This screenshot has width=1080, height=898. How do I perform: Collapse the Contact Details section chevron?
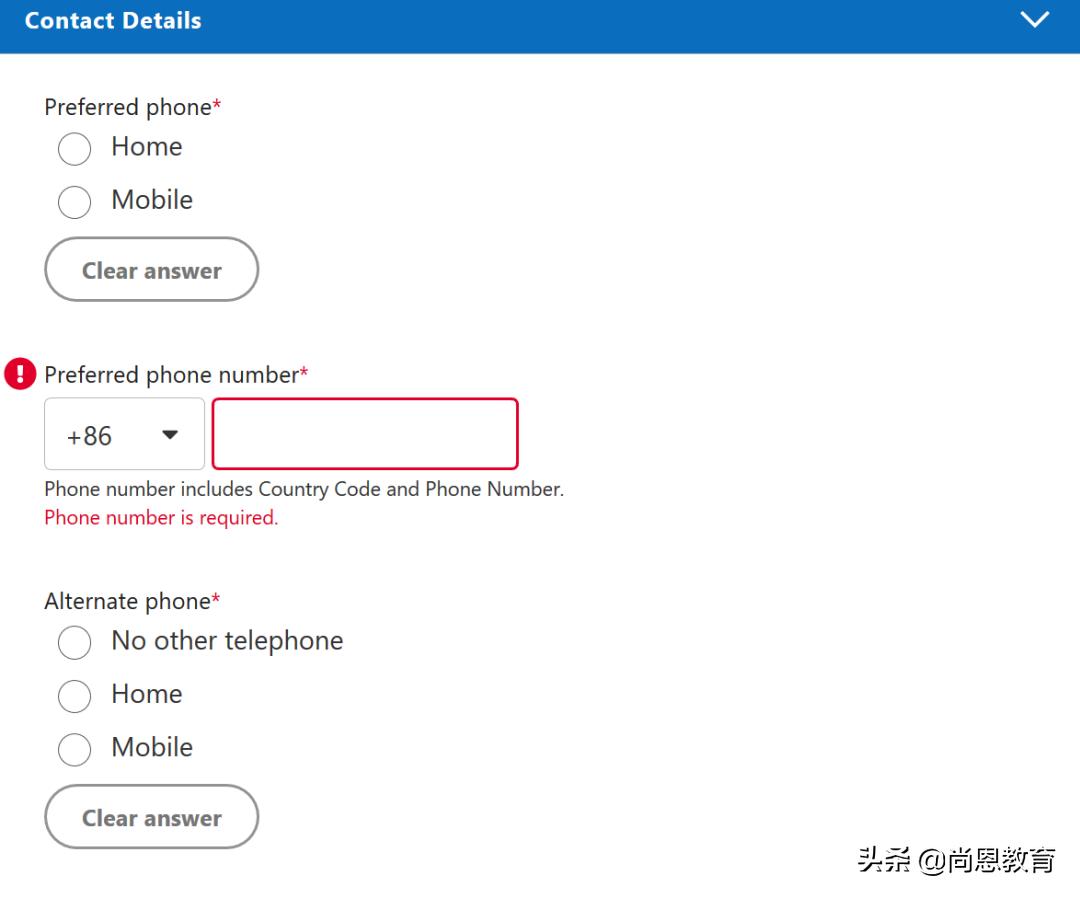[x=1034, y=20]
